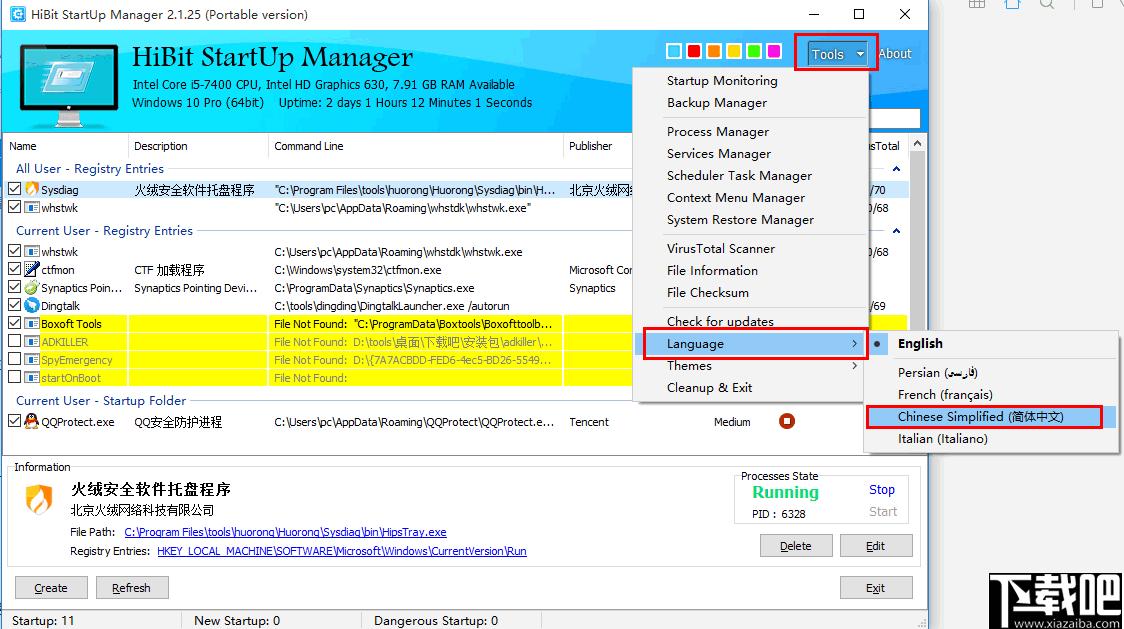Click the Edit button
The image size is (1124, 629).
tap(875, 546)
